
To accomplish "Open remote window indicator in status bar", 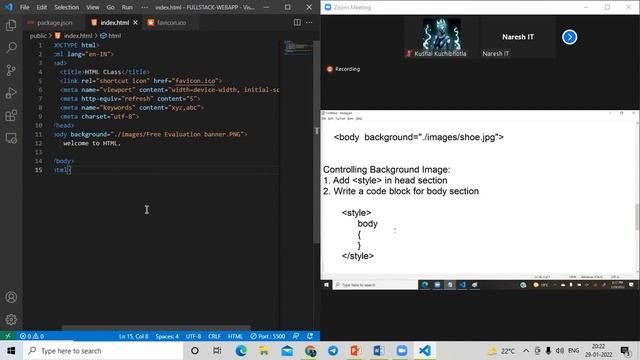I will click(8, 336).
